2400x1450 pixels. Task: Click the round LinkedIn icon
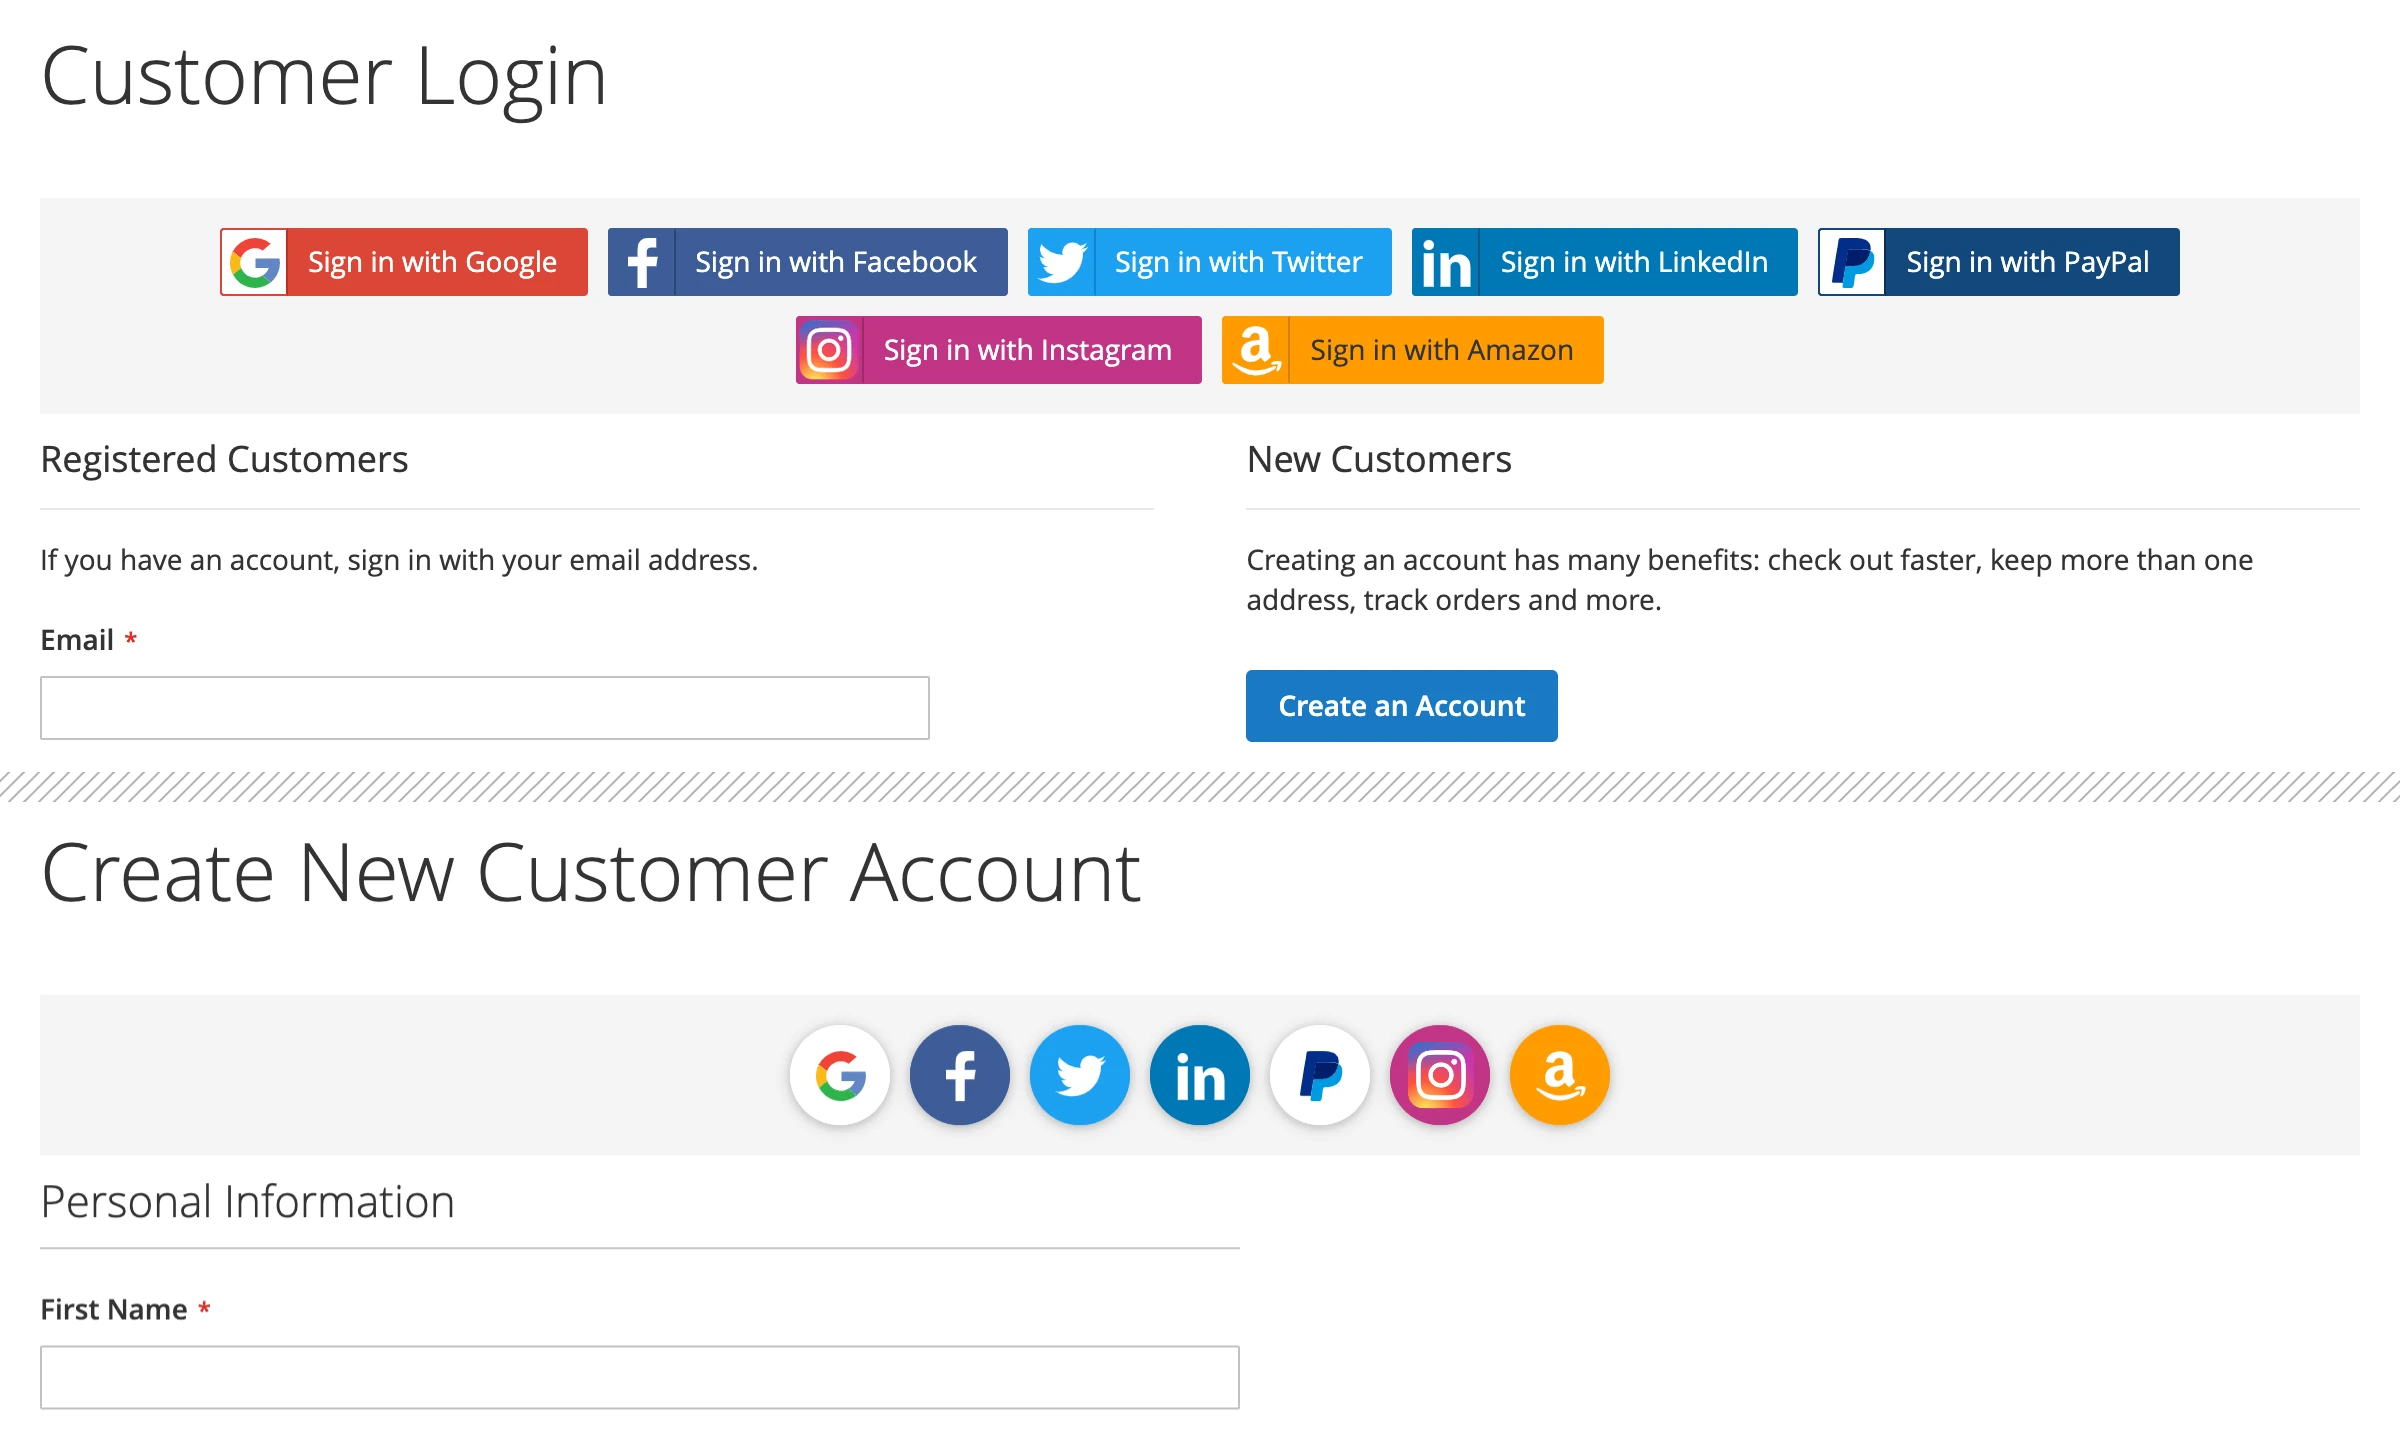pyautogui.click(x=1200, y=1075)
